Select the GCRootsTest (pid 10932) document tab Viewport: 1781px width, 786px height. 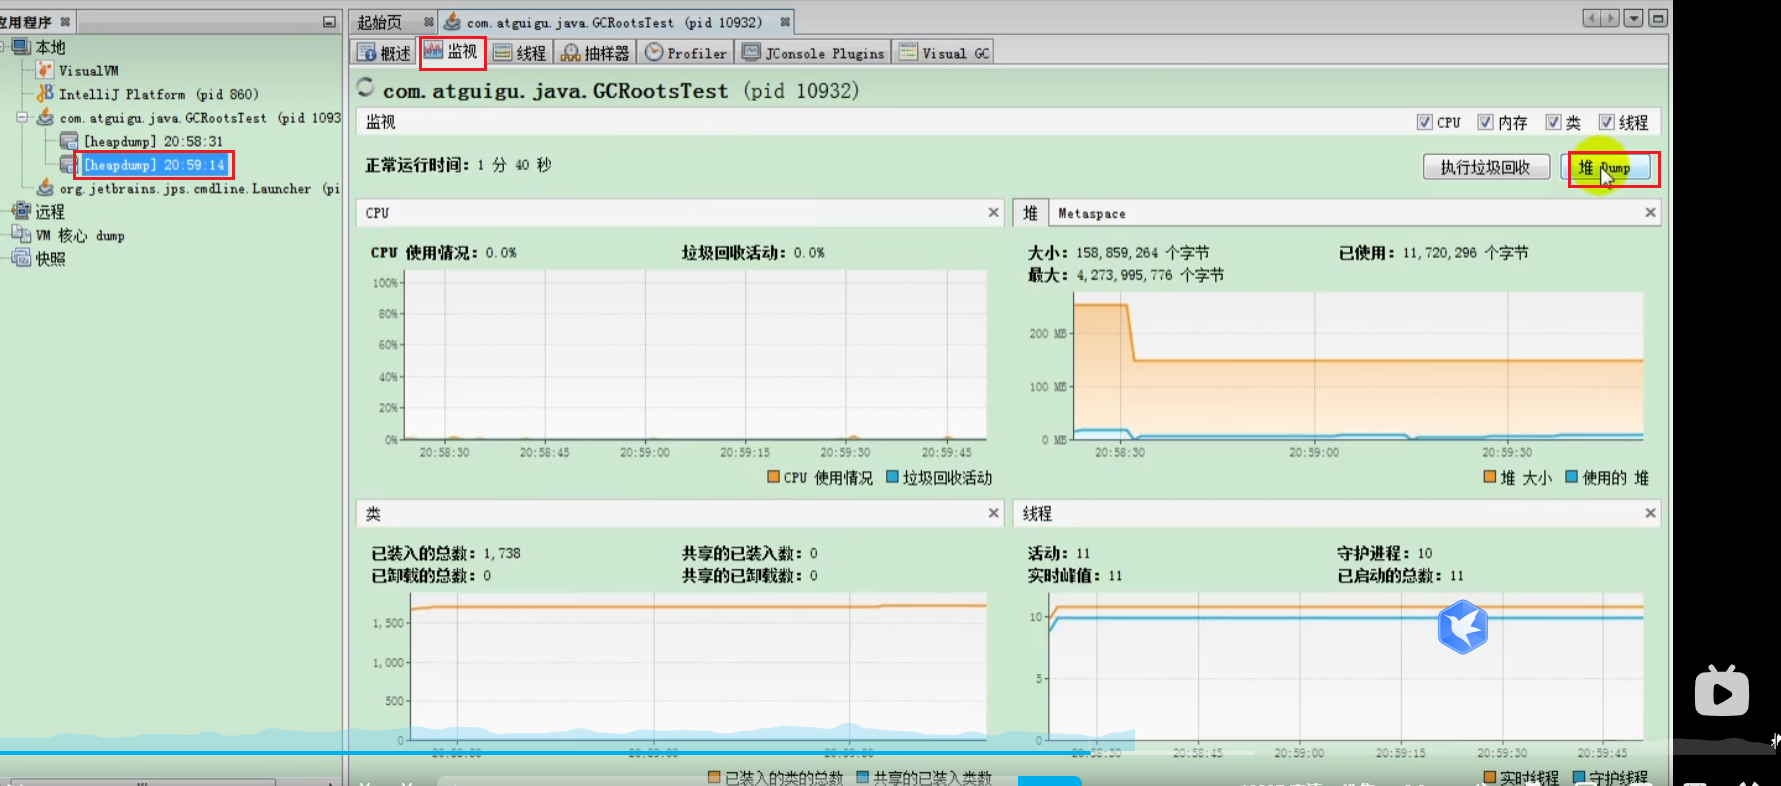(614, 22)
